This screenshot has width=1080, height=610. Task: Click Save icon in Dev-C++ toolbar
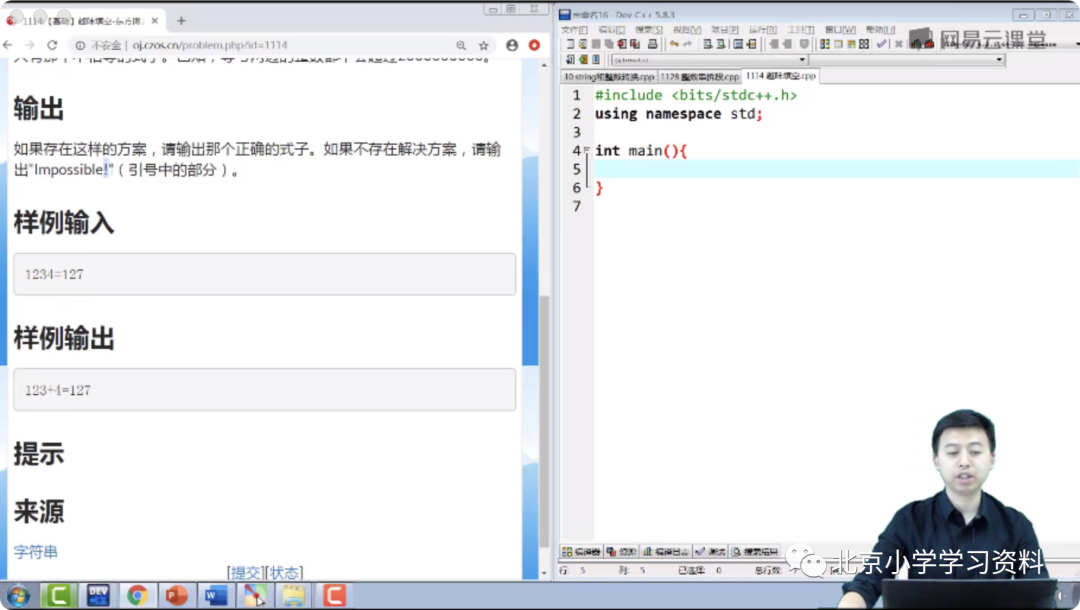coord(596,44)
